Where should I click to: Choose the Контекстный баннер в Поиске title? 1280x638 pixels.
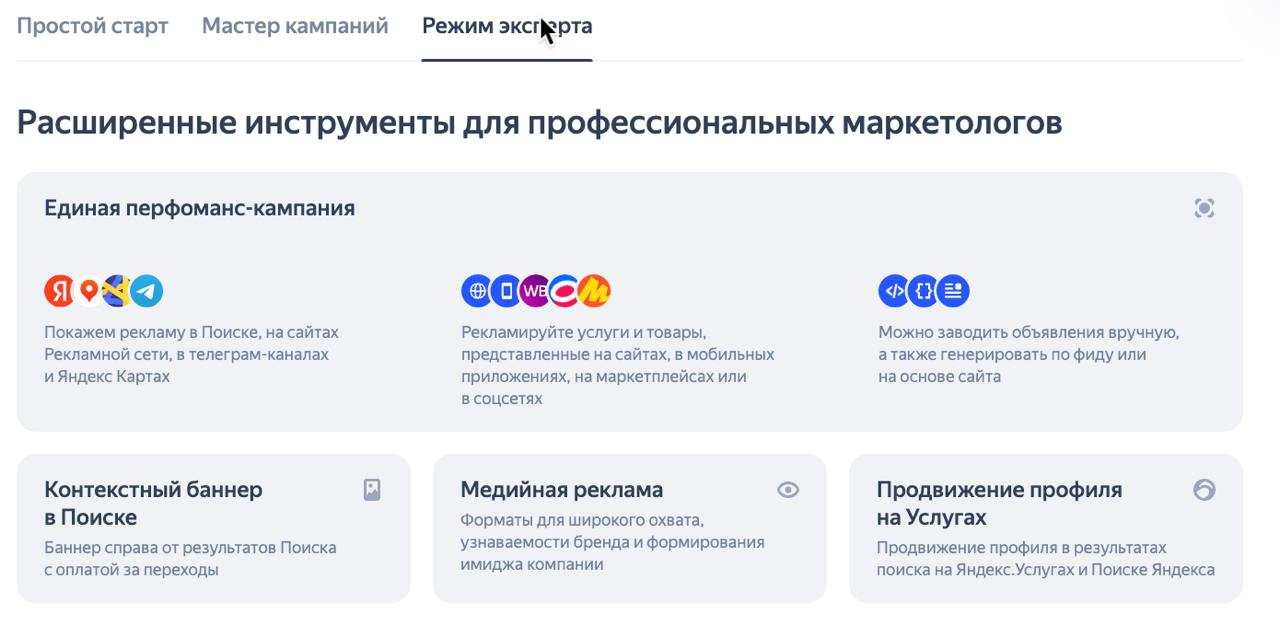pos(153,503)
